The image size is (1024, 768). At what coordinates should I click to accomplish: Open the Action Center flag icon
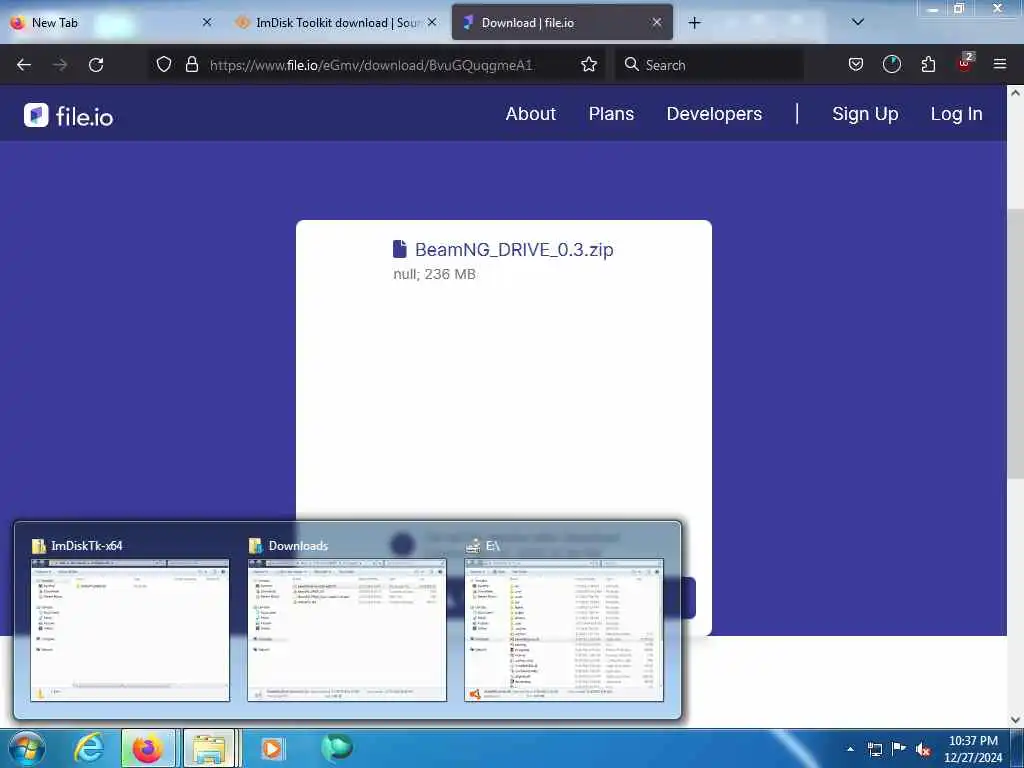tap(899, 749)
